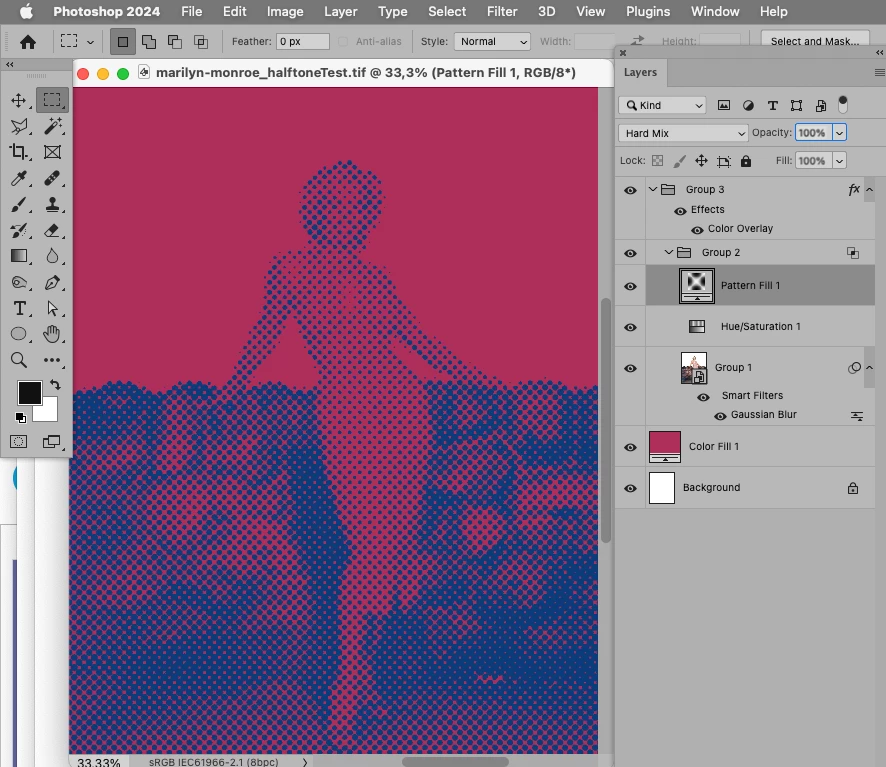
Task: Choose New Selection mode in options bar
Action: click(x=123, y=41)
